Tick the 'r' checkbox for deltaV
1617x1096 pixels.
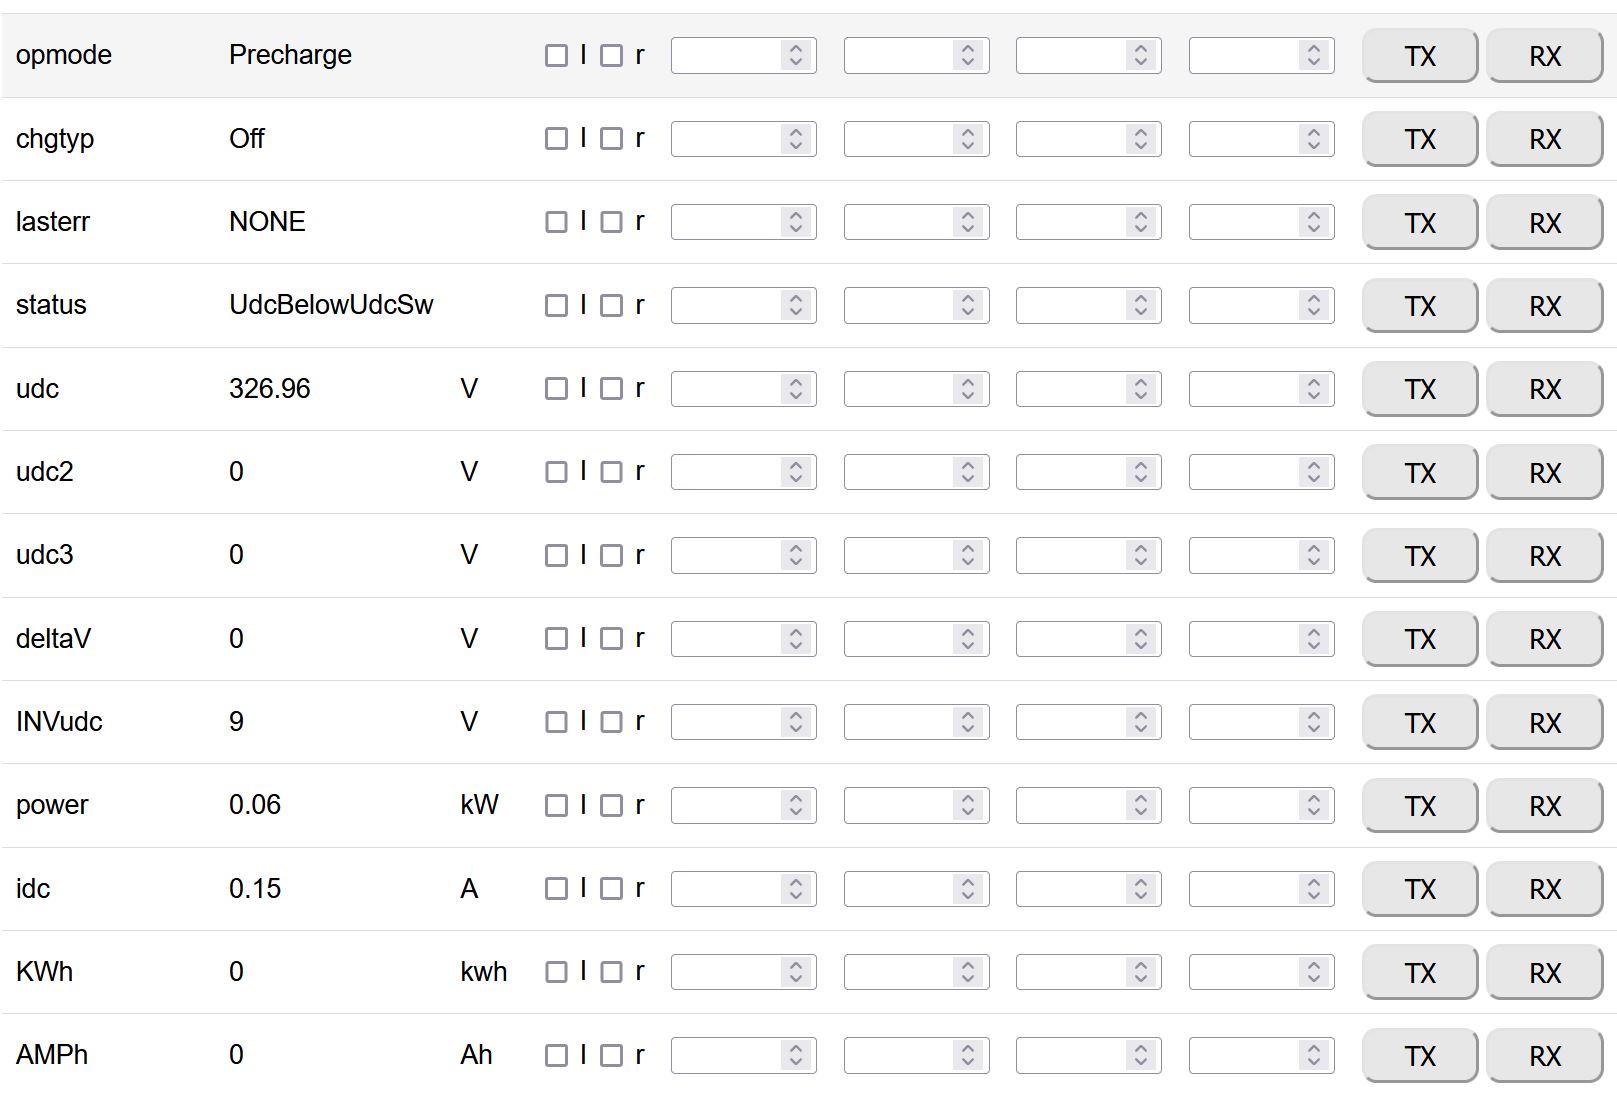point(611,639)
